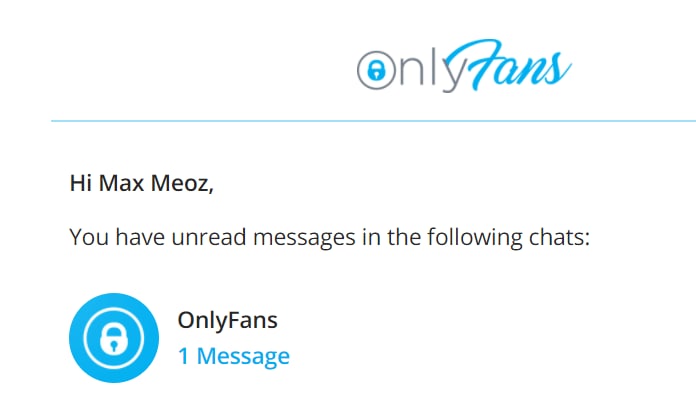Click the blue script "Fans" logo text
696x418 pixels.
[x=508, y=65]
